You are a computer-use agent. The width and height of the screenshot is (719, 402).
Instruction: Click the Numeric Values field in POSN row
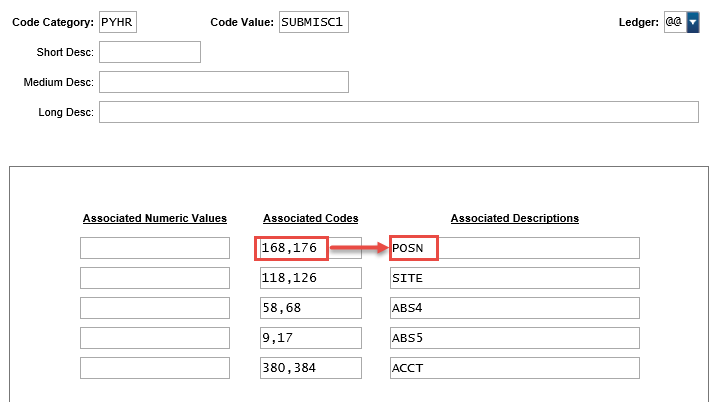click(x=155, y=248)
